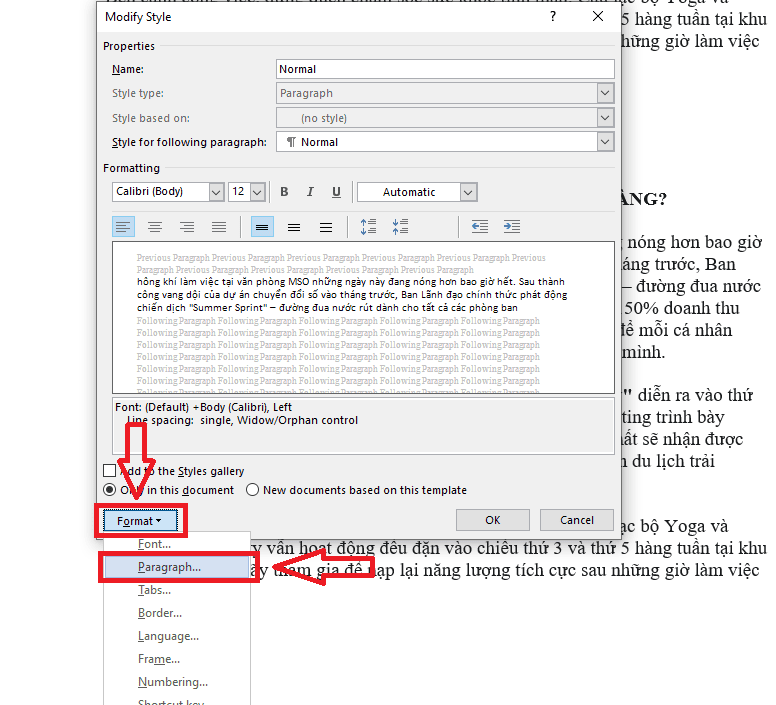The height and width of the screenshot is (705, 776).
Task: Toggle Italic formatting button
Action: click(x=310, y=192)
